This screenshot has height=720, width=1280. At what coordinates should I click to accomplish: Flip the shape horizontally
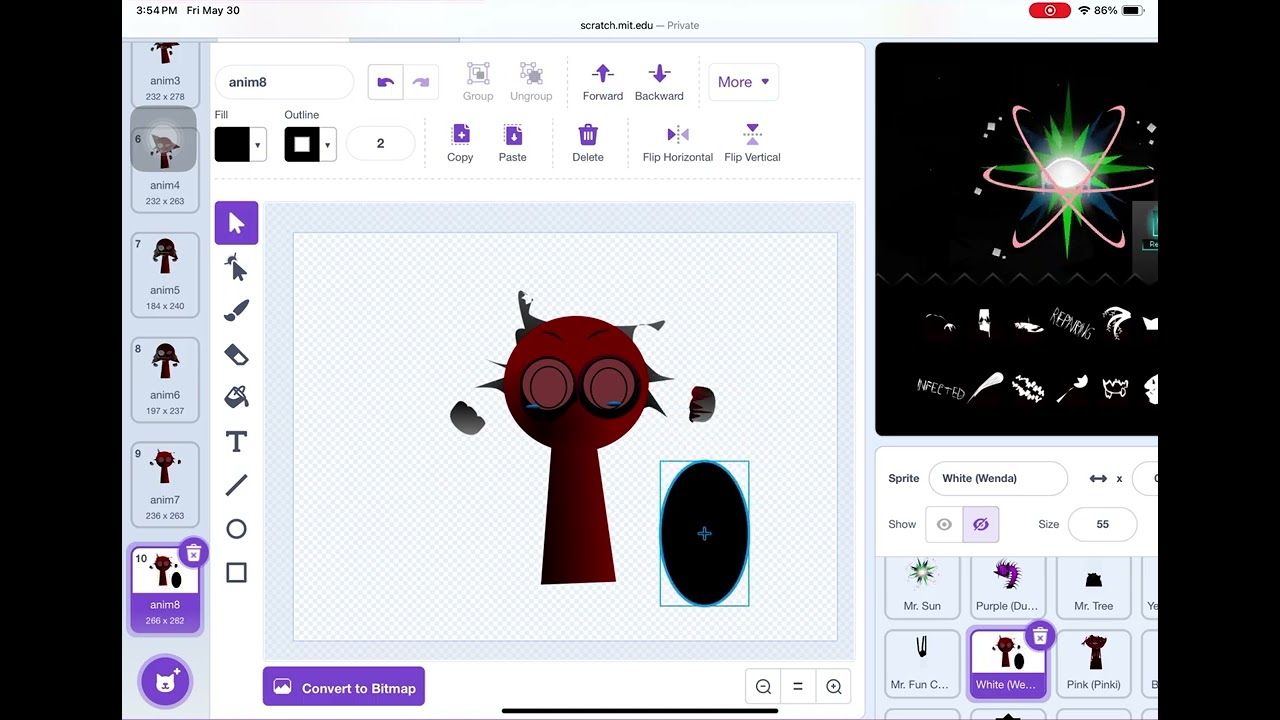click(x=678, y=143)
